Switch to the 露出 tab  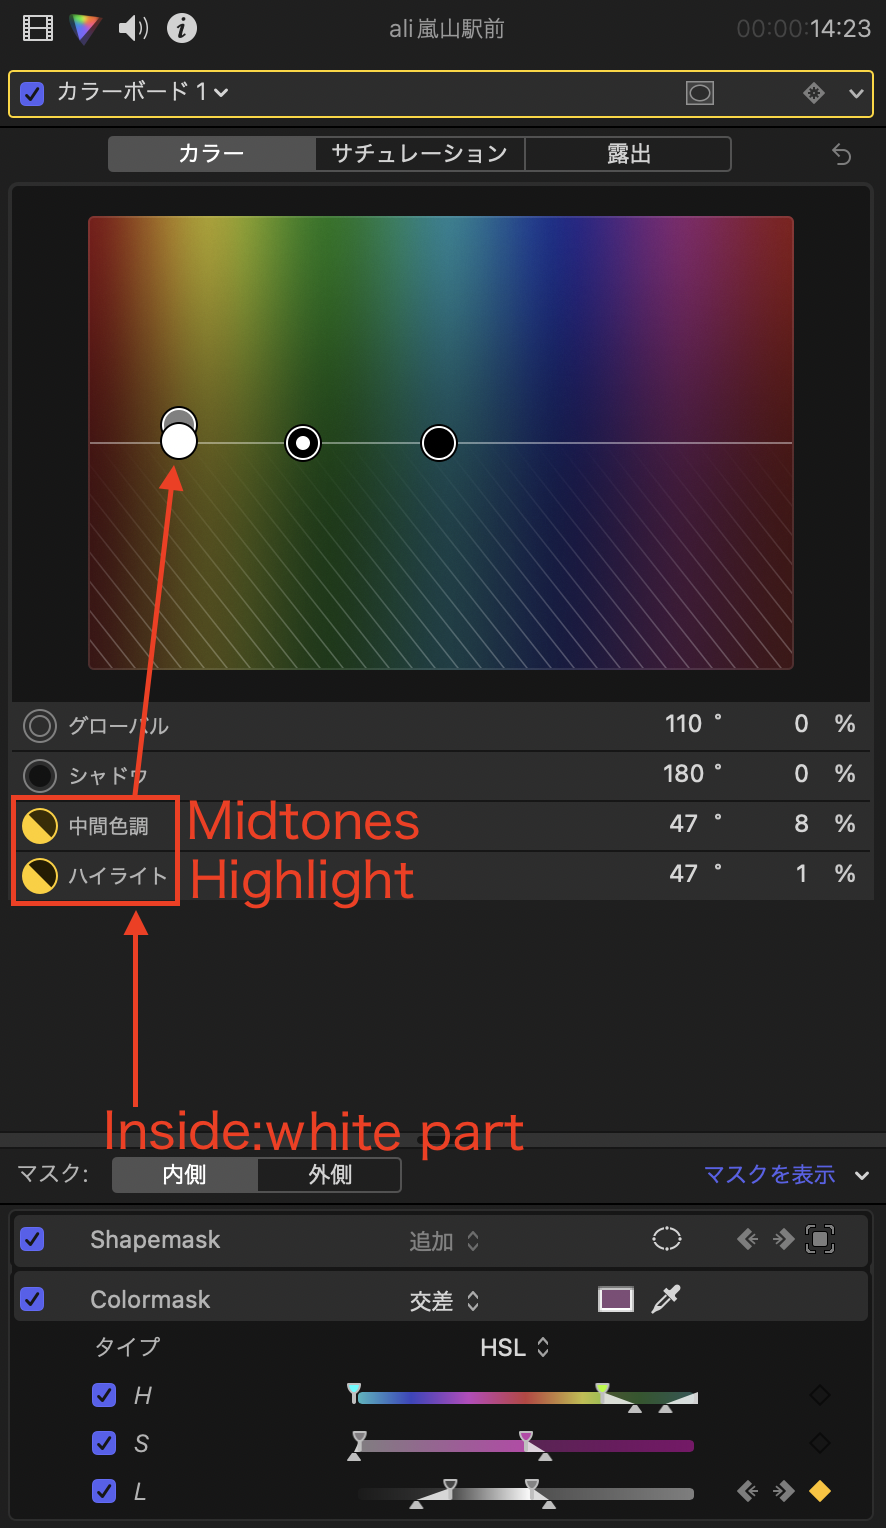(628, 154)
